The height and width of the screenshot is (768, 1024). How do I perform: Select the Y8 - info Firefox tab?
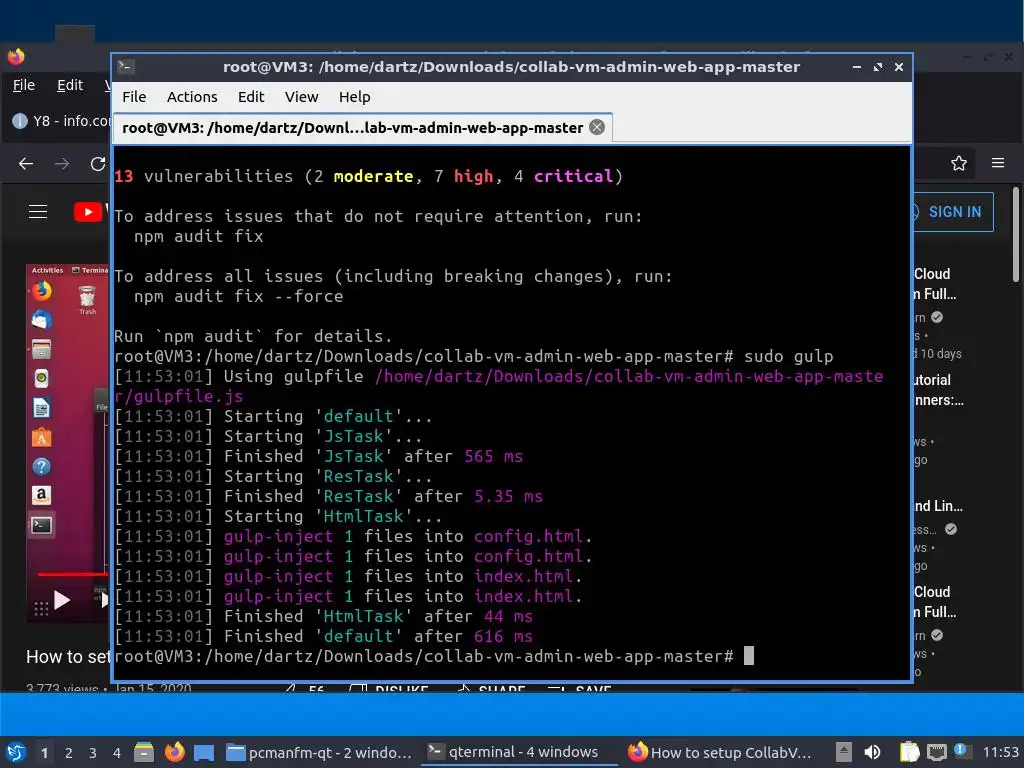click(x=61, y=121)
